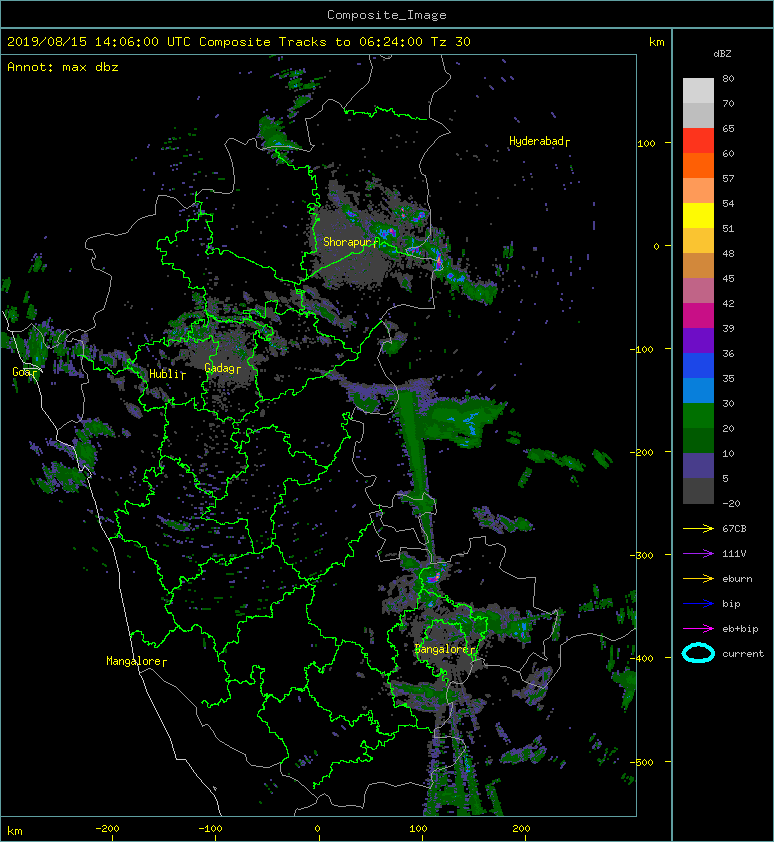The image size is (774, 842).
Task: Click the cyan 'current' ellipse symbol
Action: click(698, 654)
